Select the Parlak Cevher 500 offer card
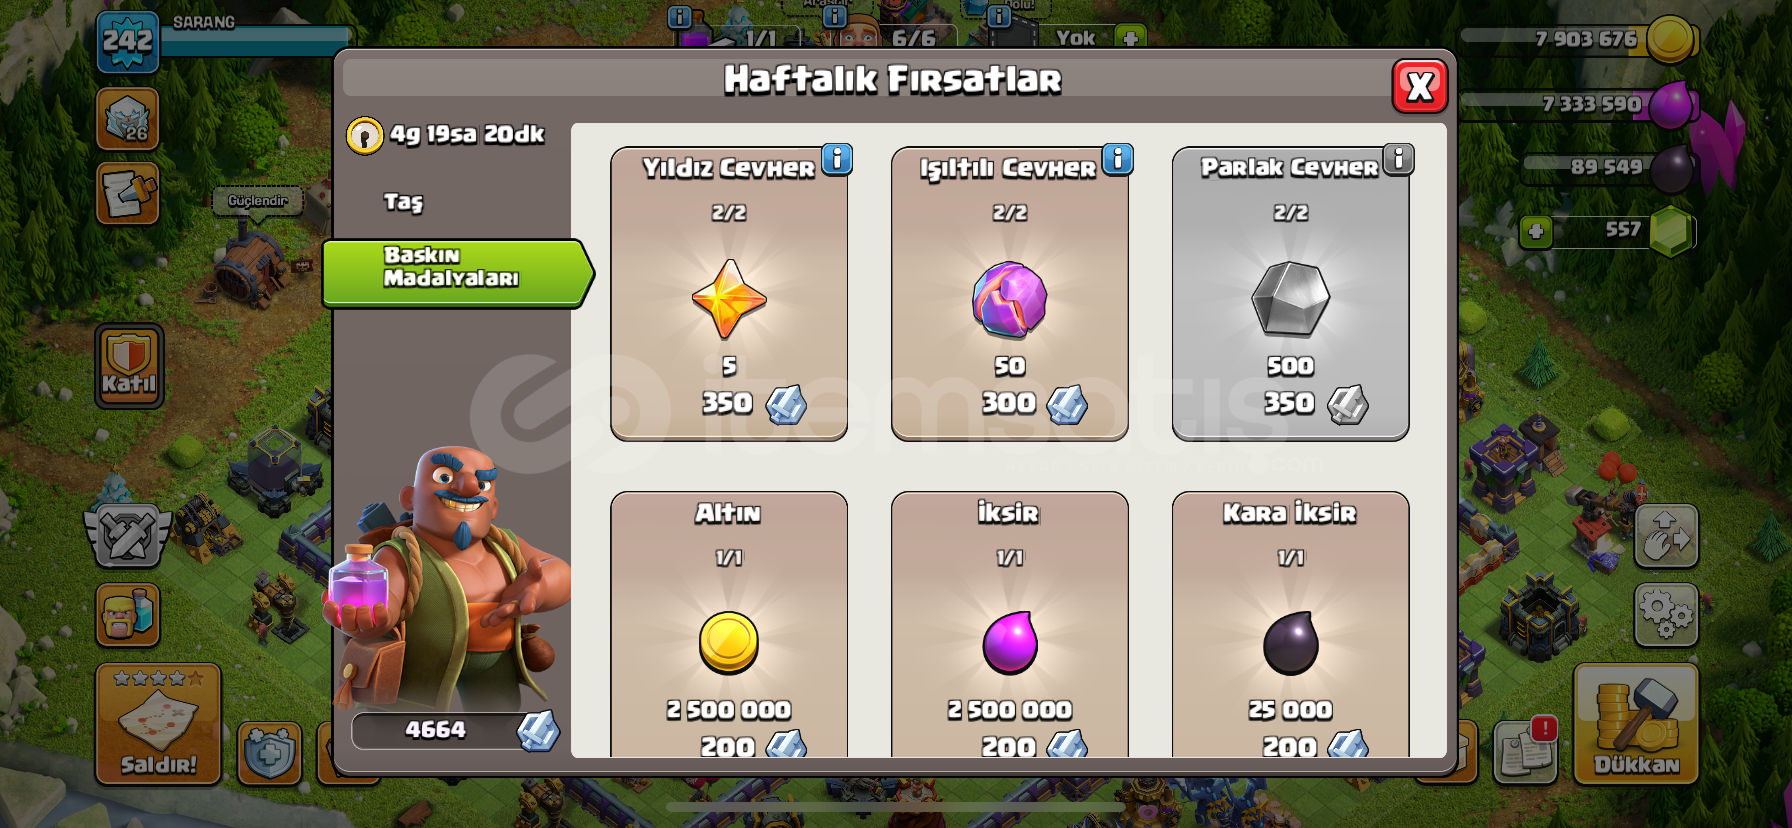 (1291, 294)
